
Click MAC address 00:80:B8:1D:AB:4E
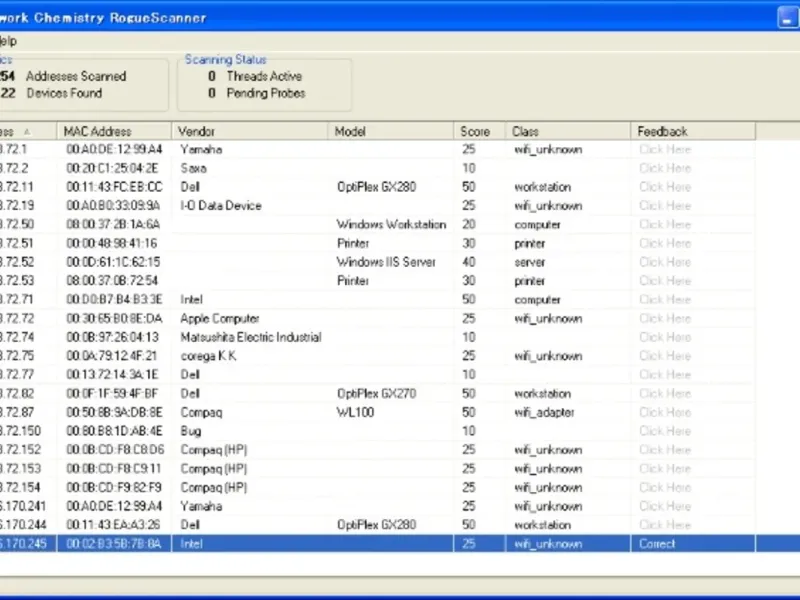[114, 431]
